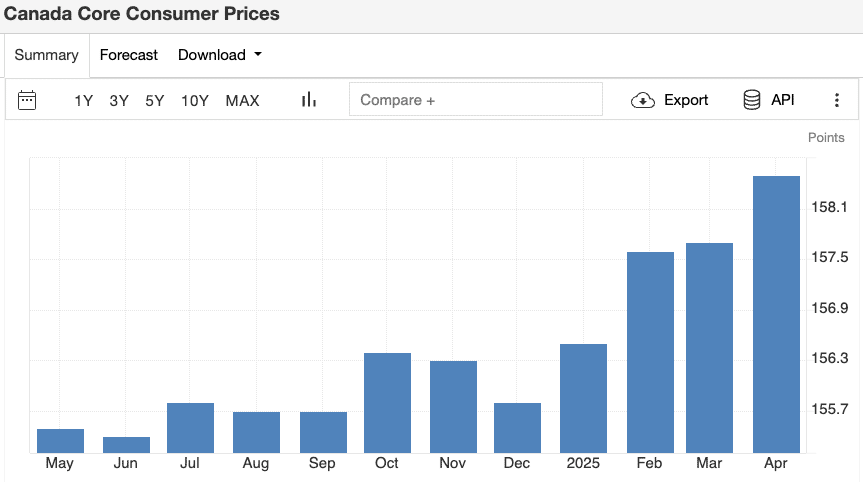
Task: Select the 10Y time range
Action: coord(195,101)
